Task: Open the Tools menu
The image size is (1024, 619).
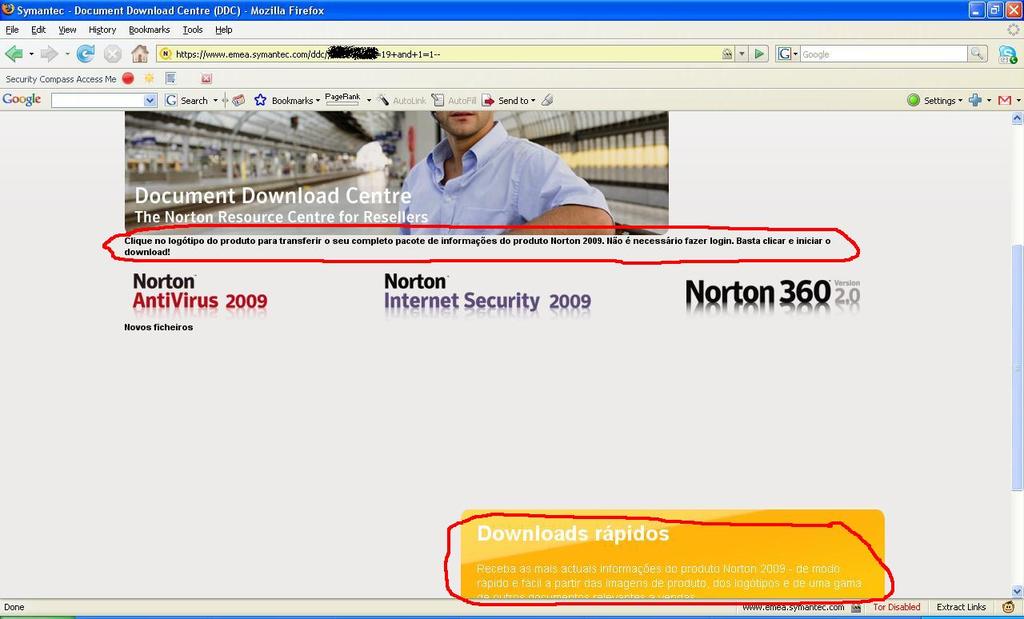Action: pos(193,29)
